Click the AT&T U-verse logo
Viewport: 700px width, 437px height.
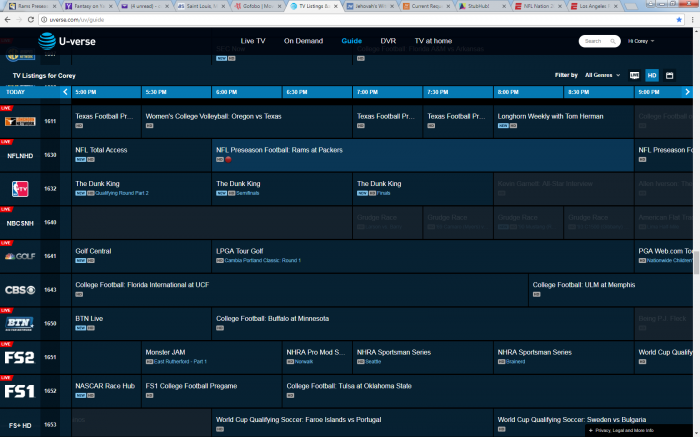[67, 41]
